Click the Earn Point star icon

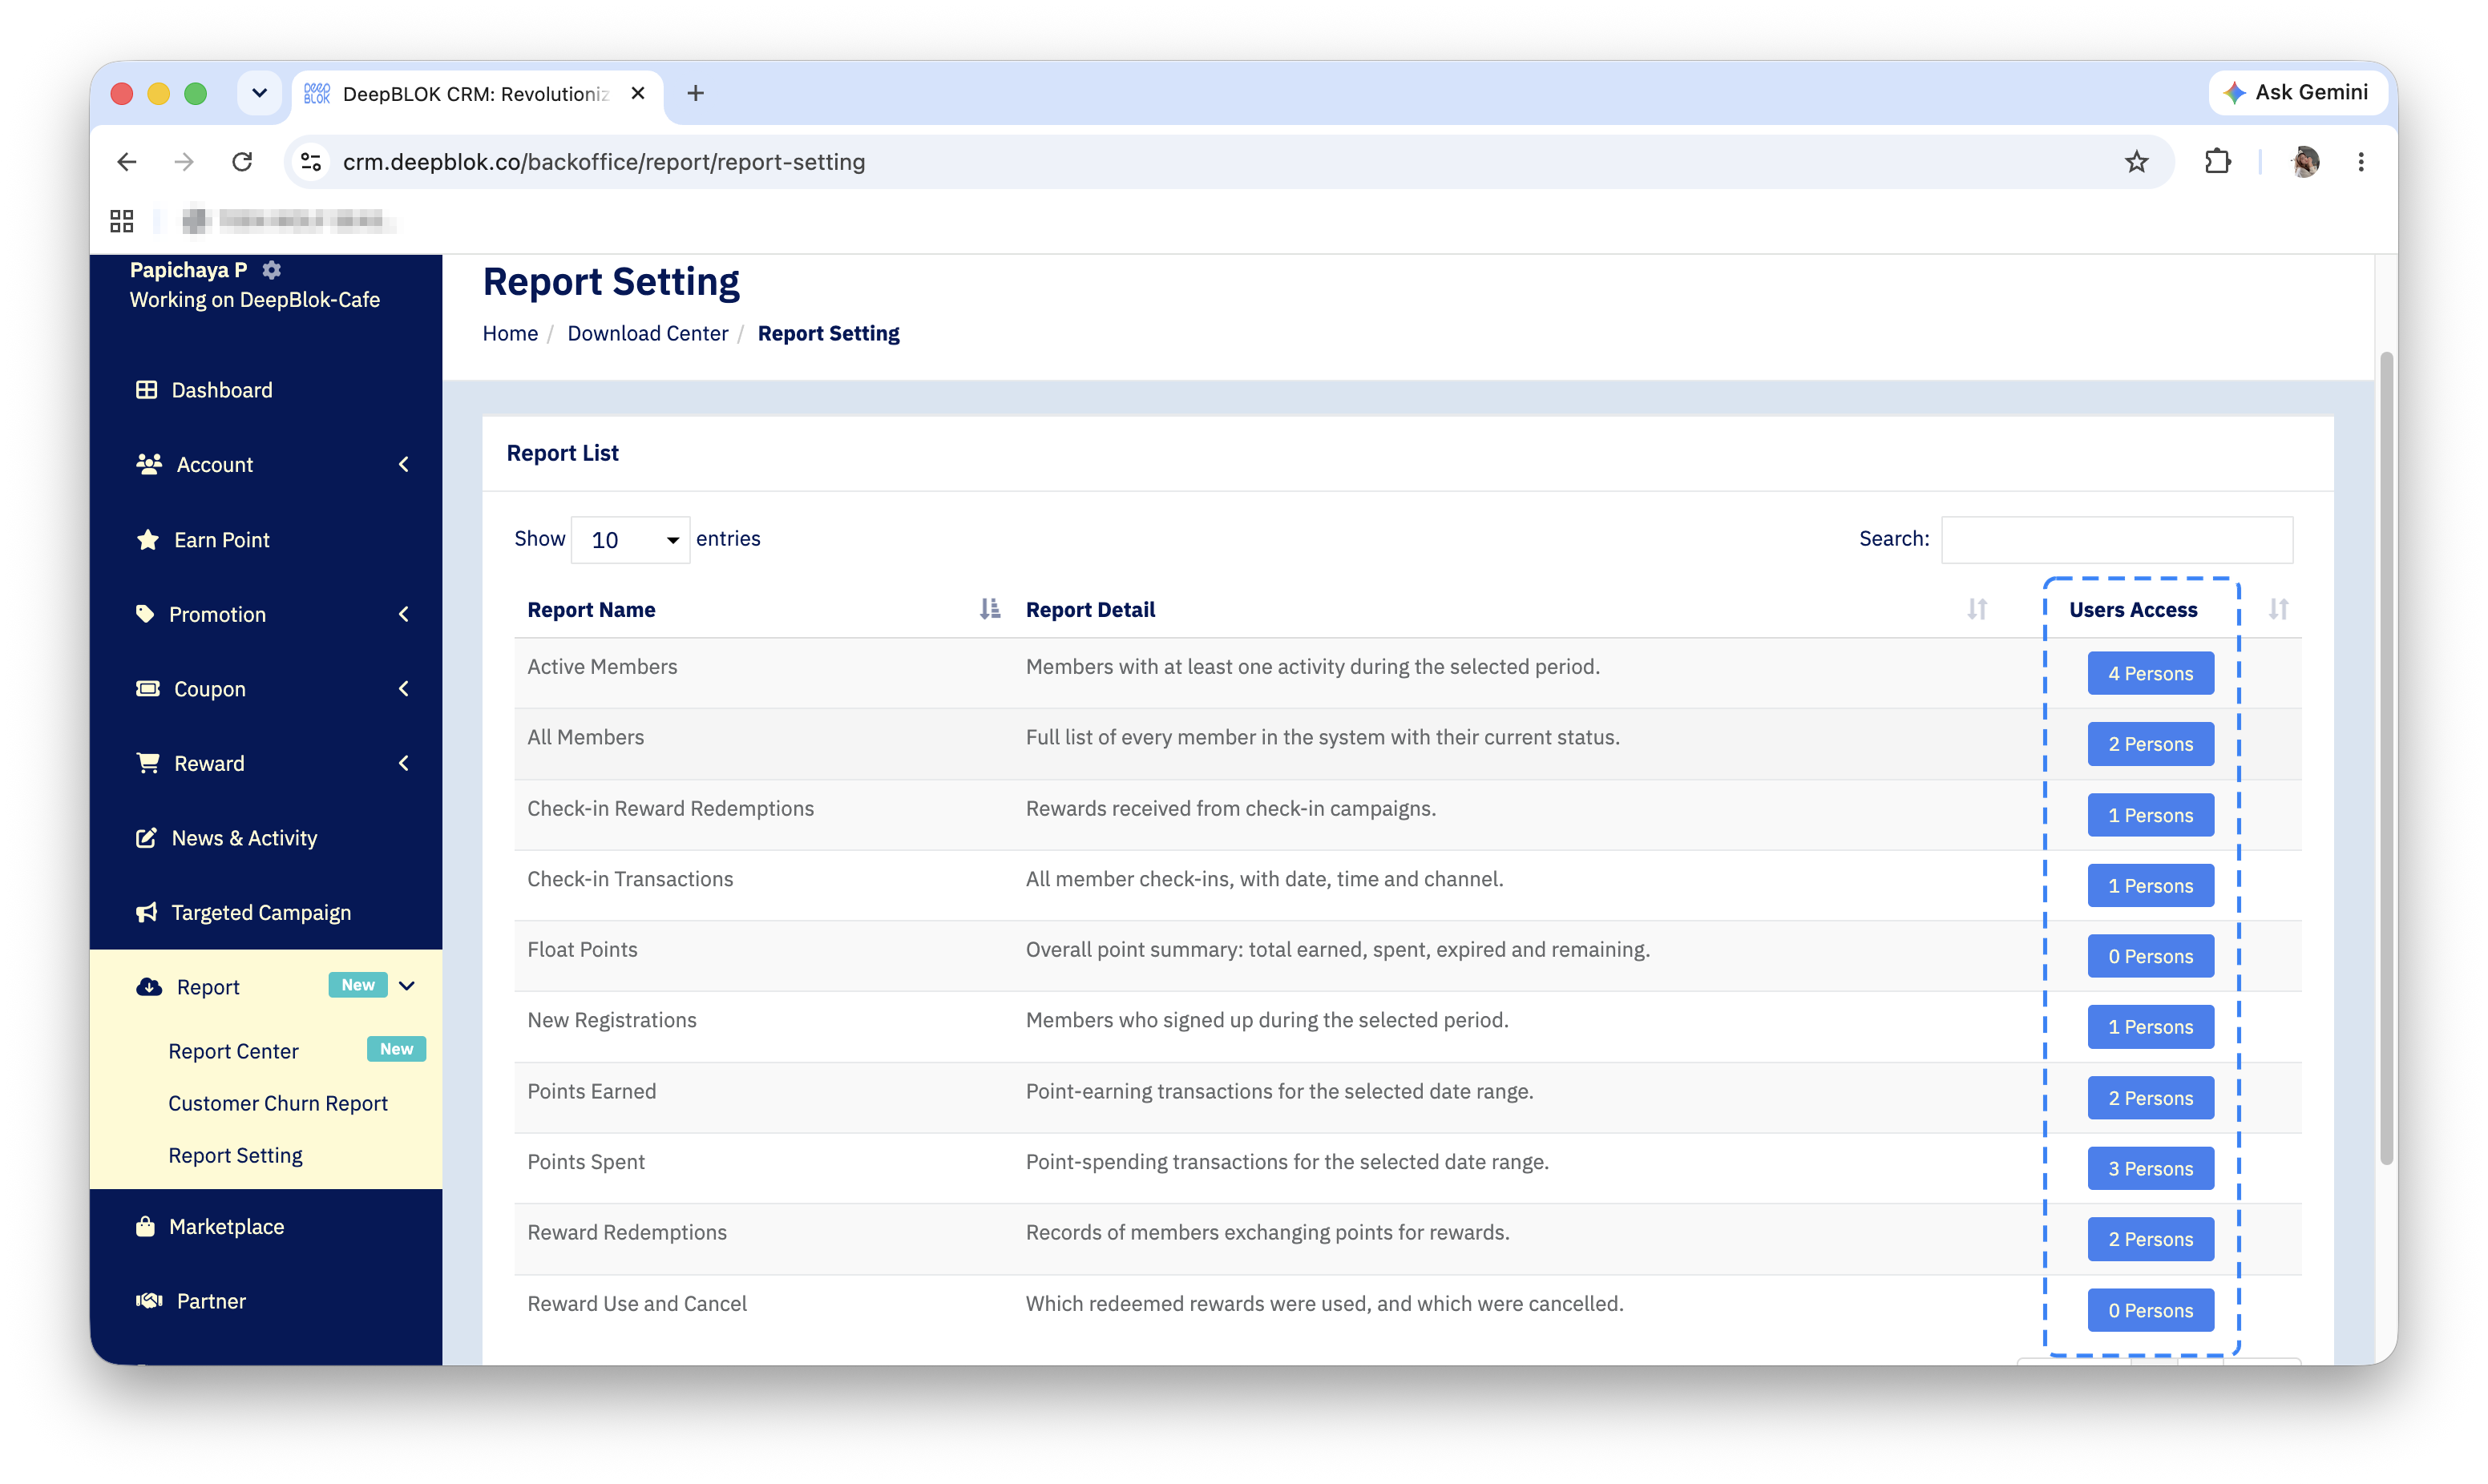[148, 540]
